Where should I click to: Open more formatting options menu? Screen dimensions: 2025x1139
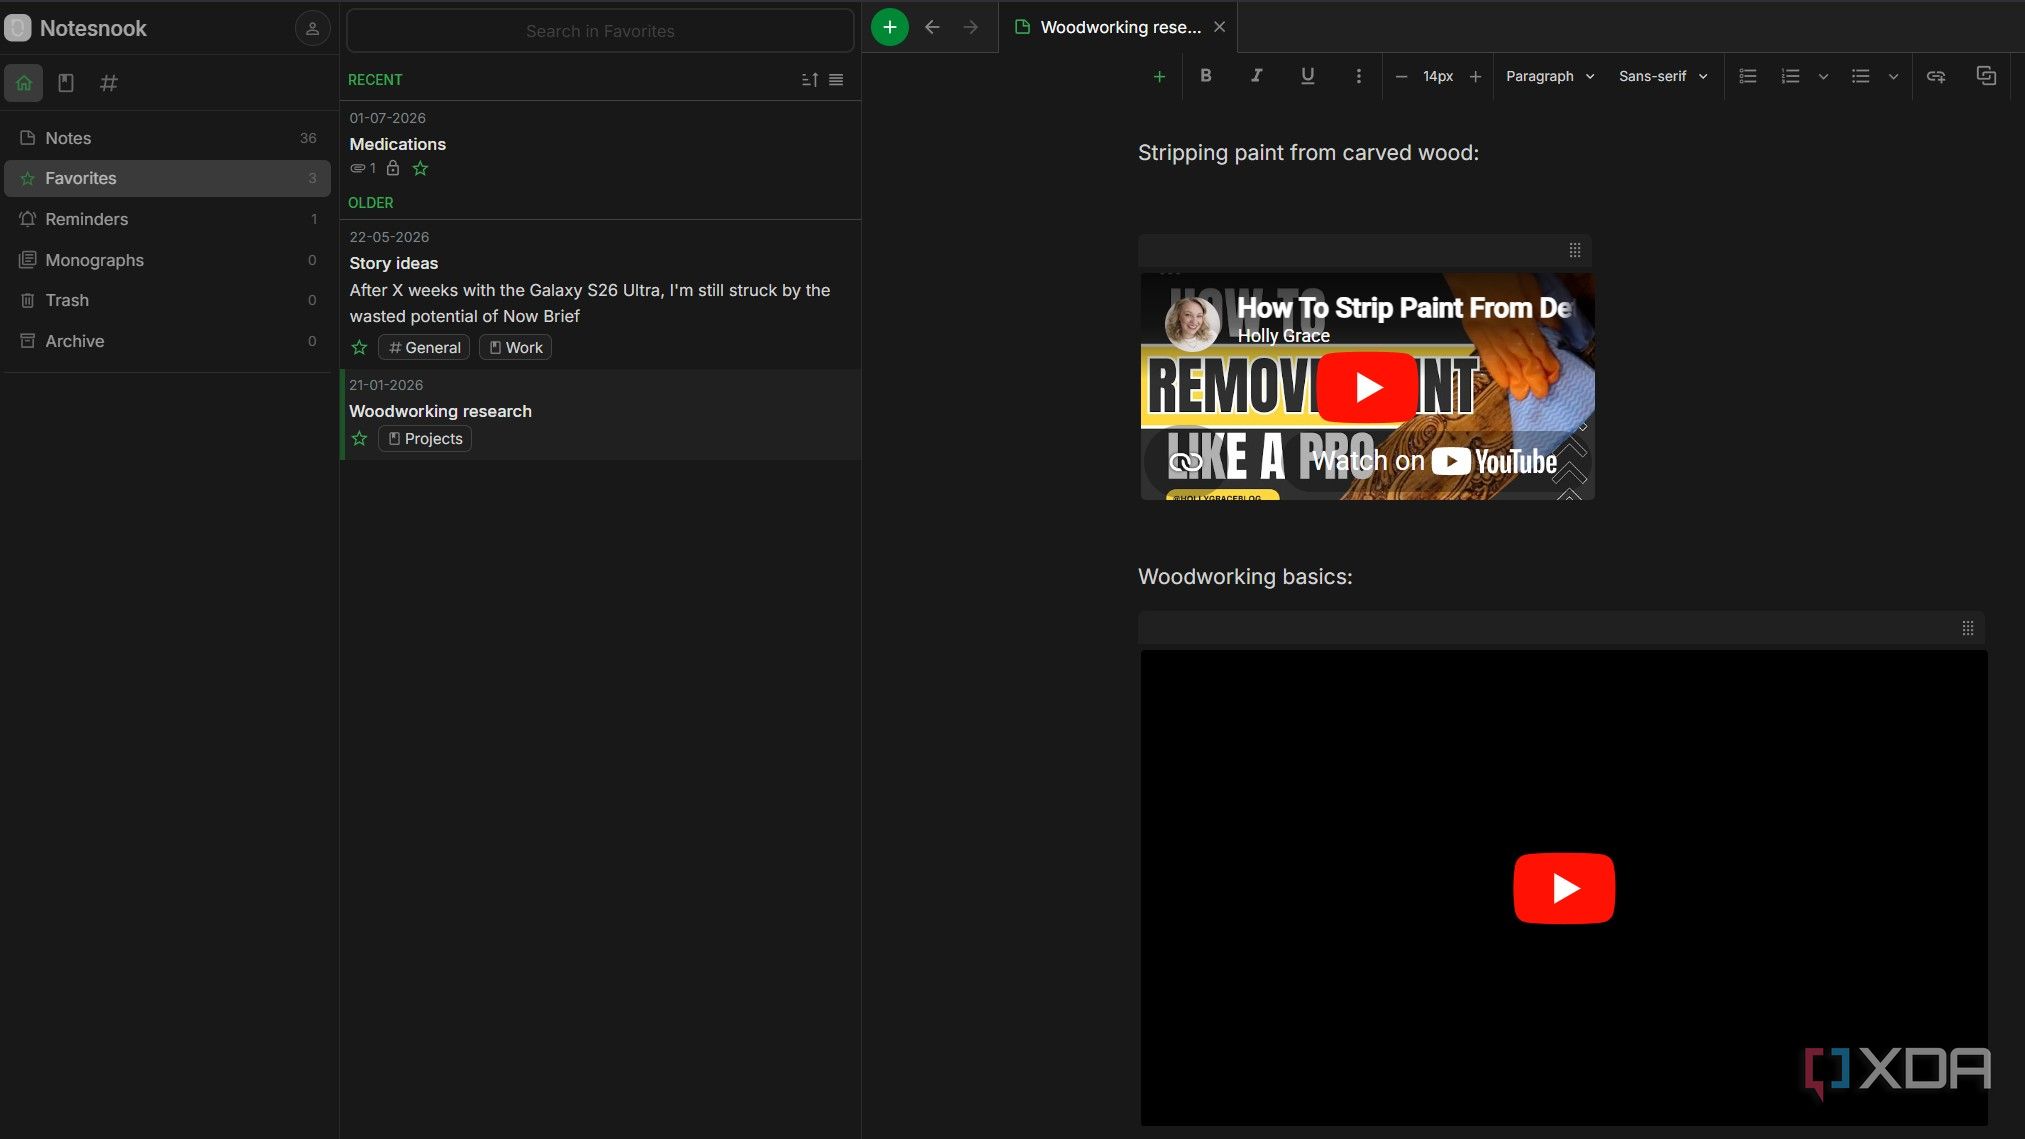point(1358,76)
